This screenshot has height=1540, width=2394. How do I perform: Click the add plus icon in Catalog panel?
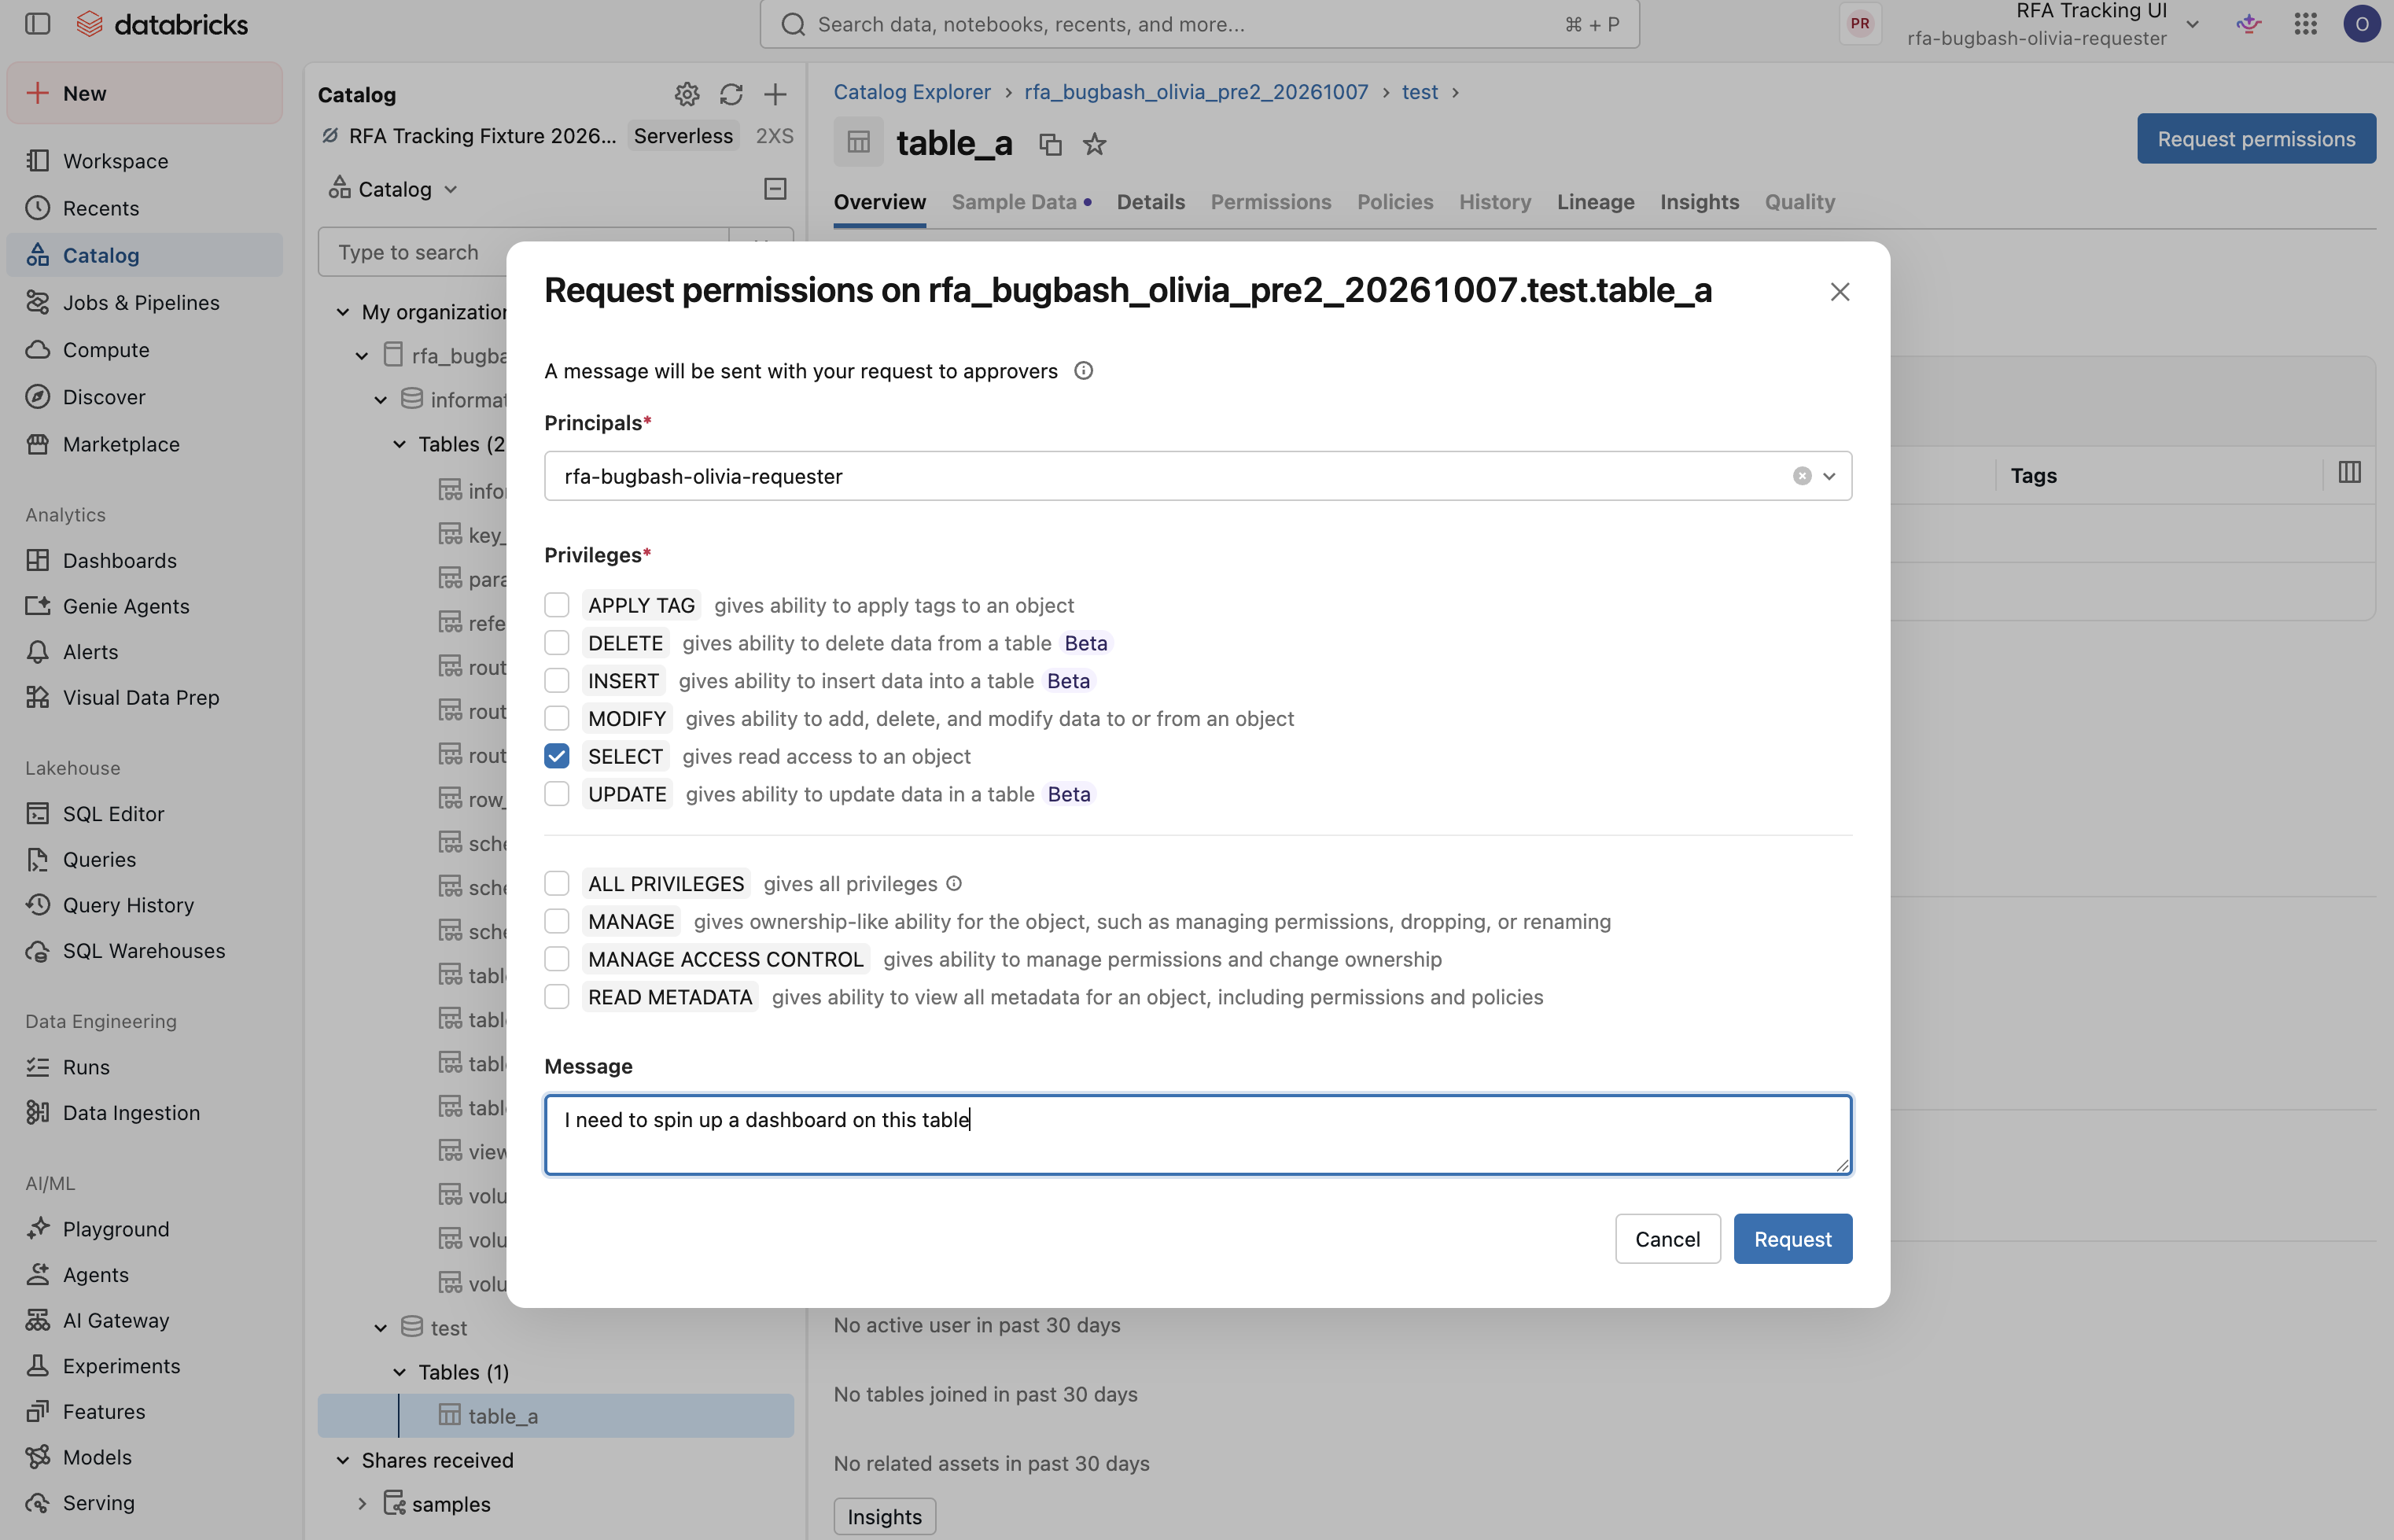tap(775, 94)
